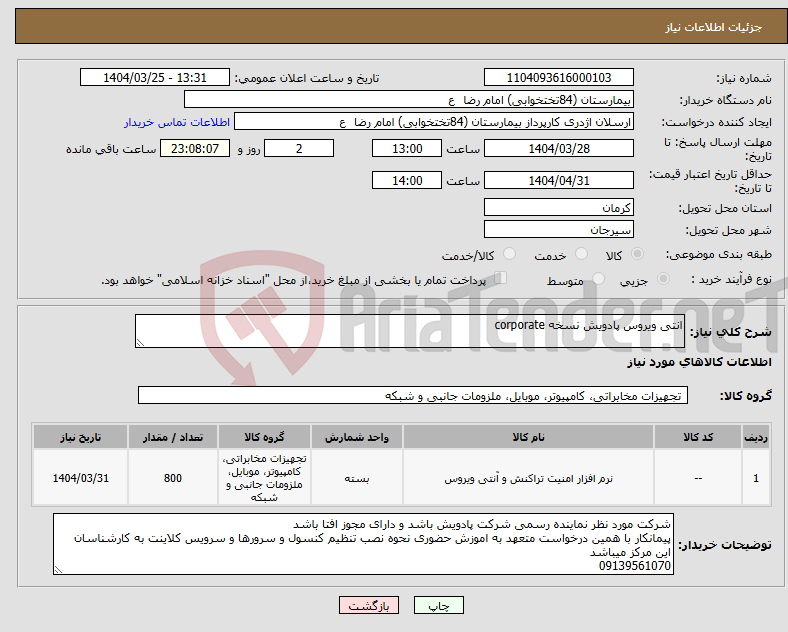Select the متوسط purchase type radio
788x632 pixels.
tap(598, 278)
